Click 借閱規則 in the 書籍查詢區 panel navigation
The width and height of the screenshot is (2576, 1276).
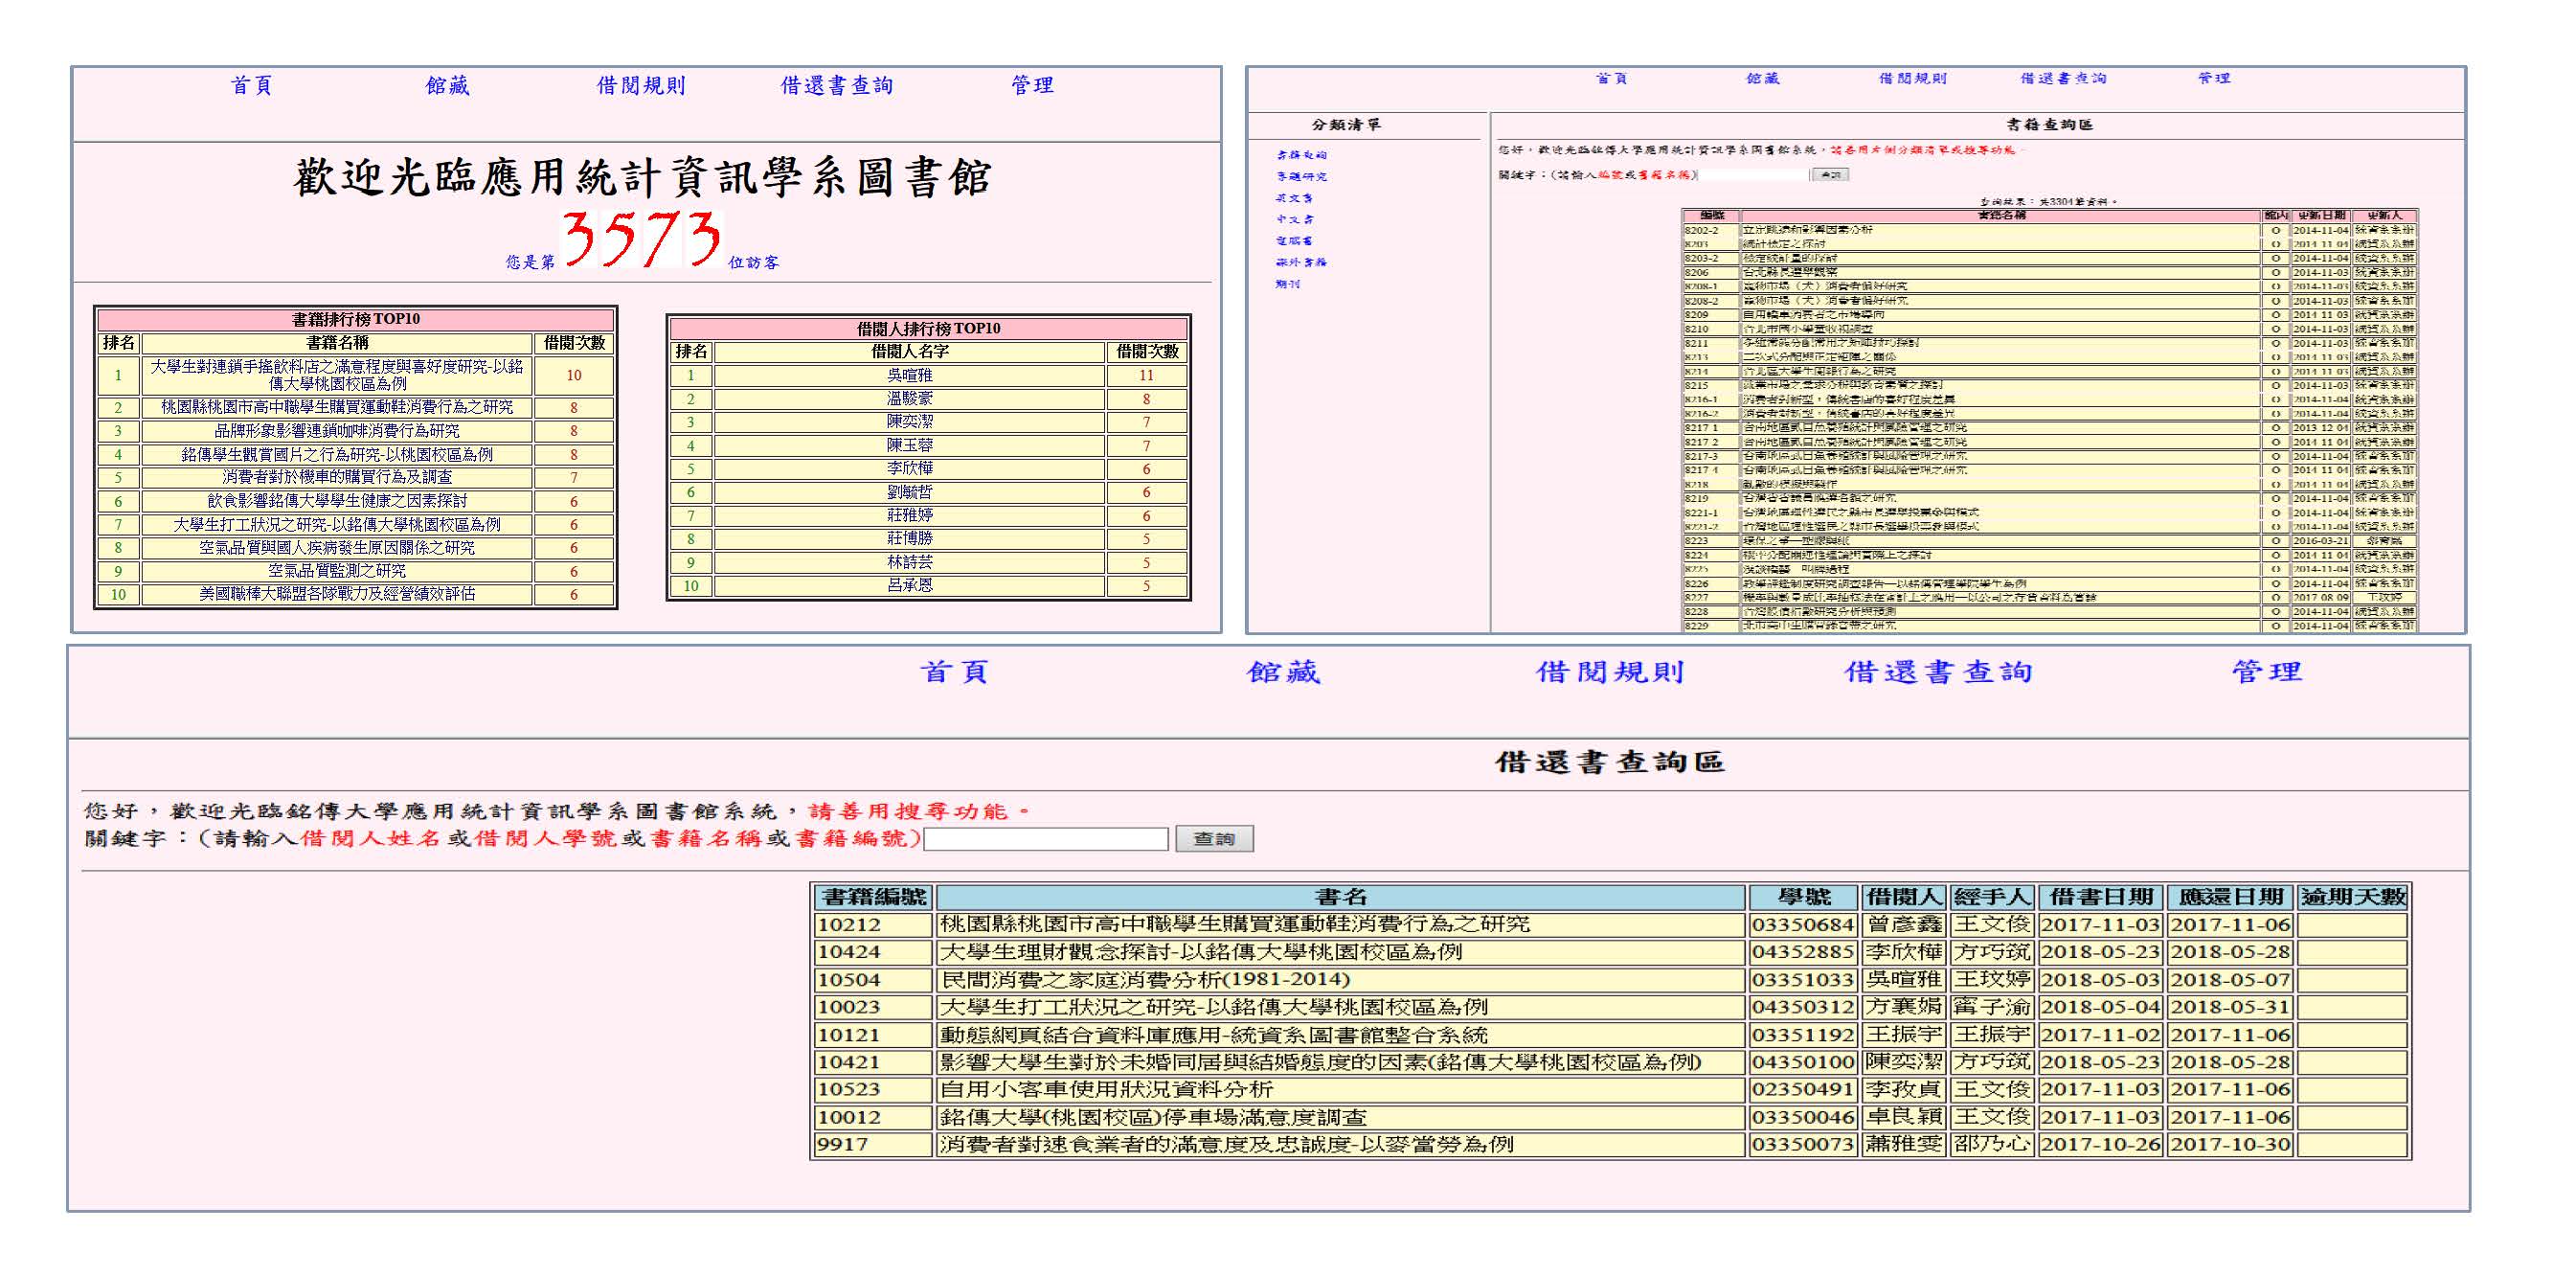(x=1912, y=78)
